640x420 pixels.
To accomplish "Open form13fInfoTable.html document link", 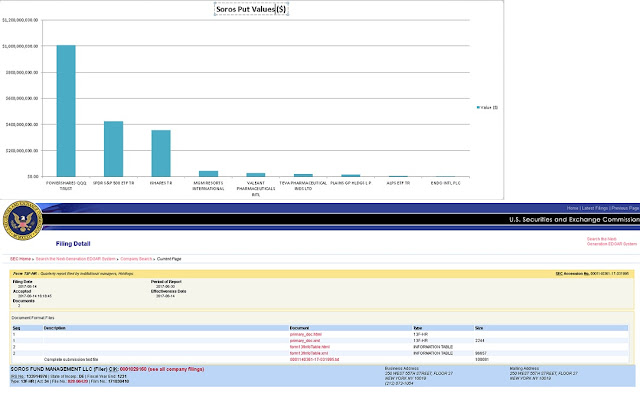I will tap(310, 347).
